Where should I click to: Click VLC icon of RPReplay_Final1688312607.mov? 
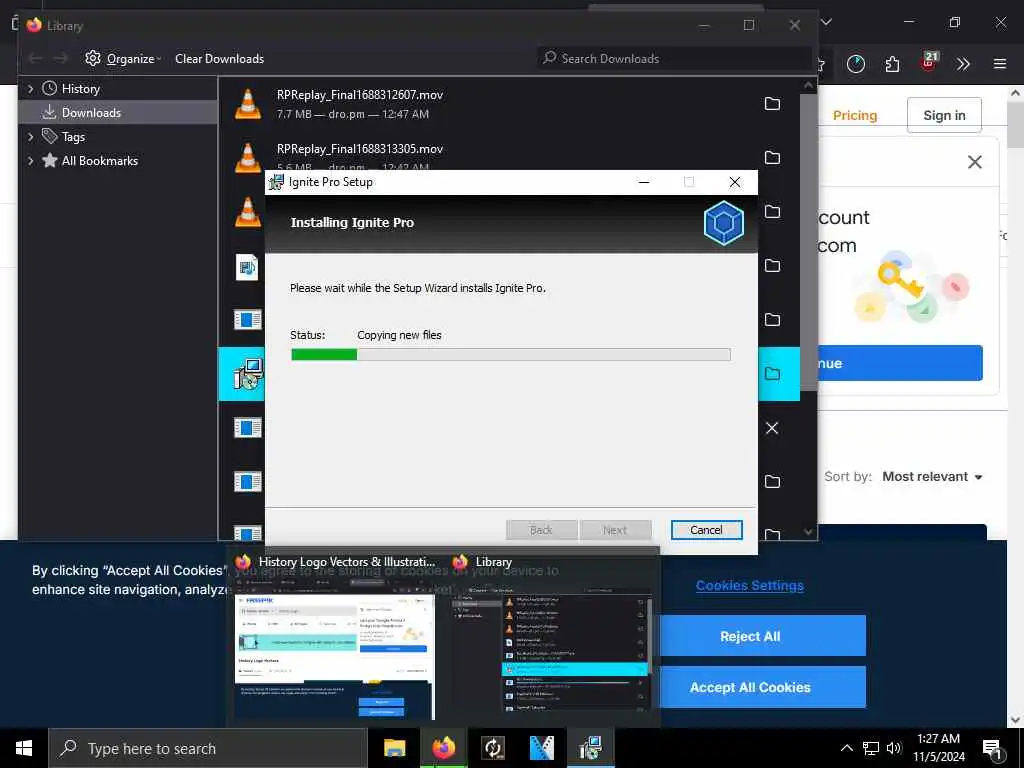click(x=248, y=104)
